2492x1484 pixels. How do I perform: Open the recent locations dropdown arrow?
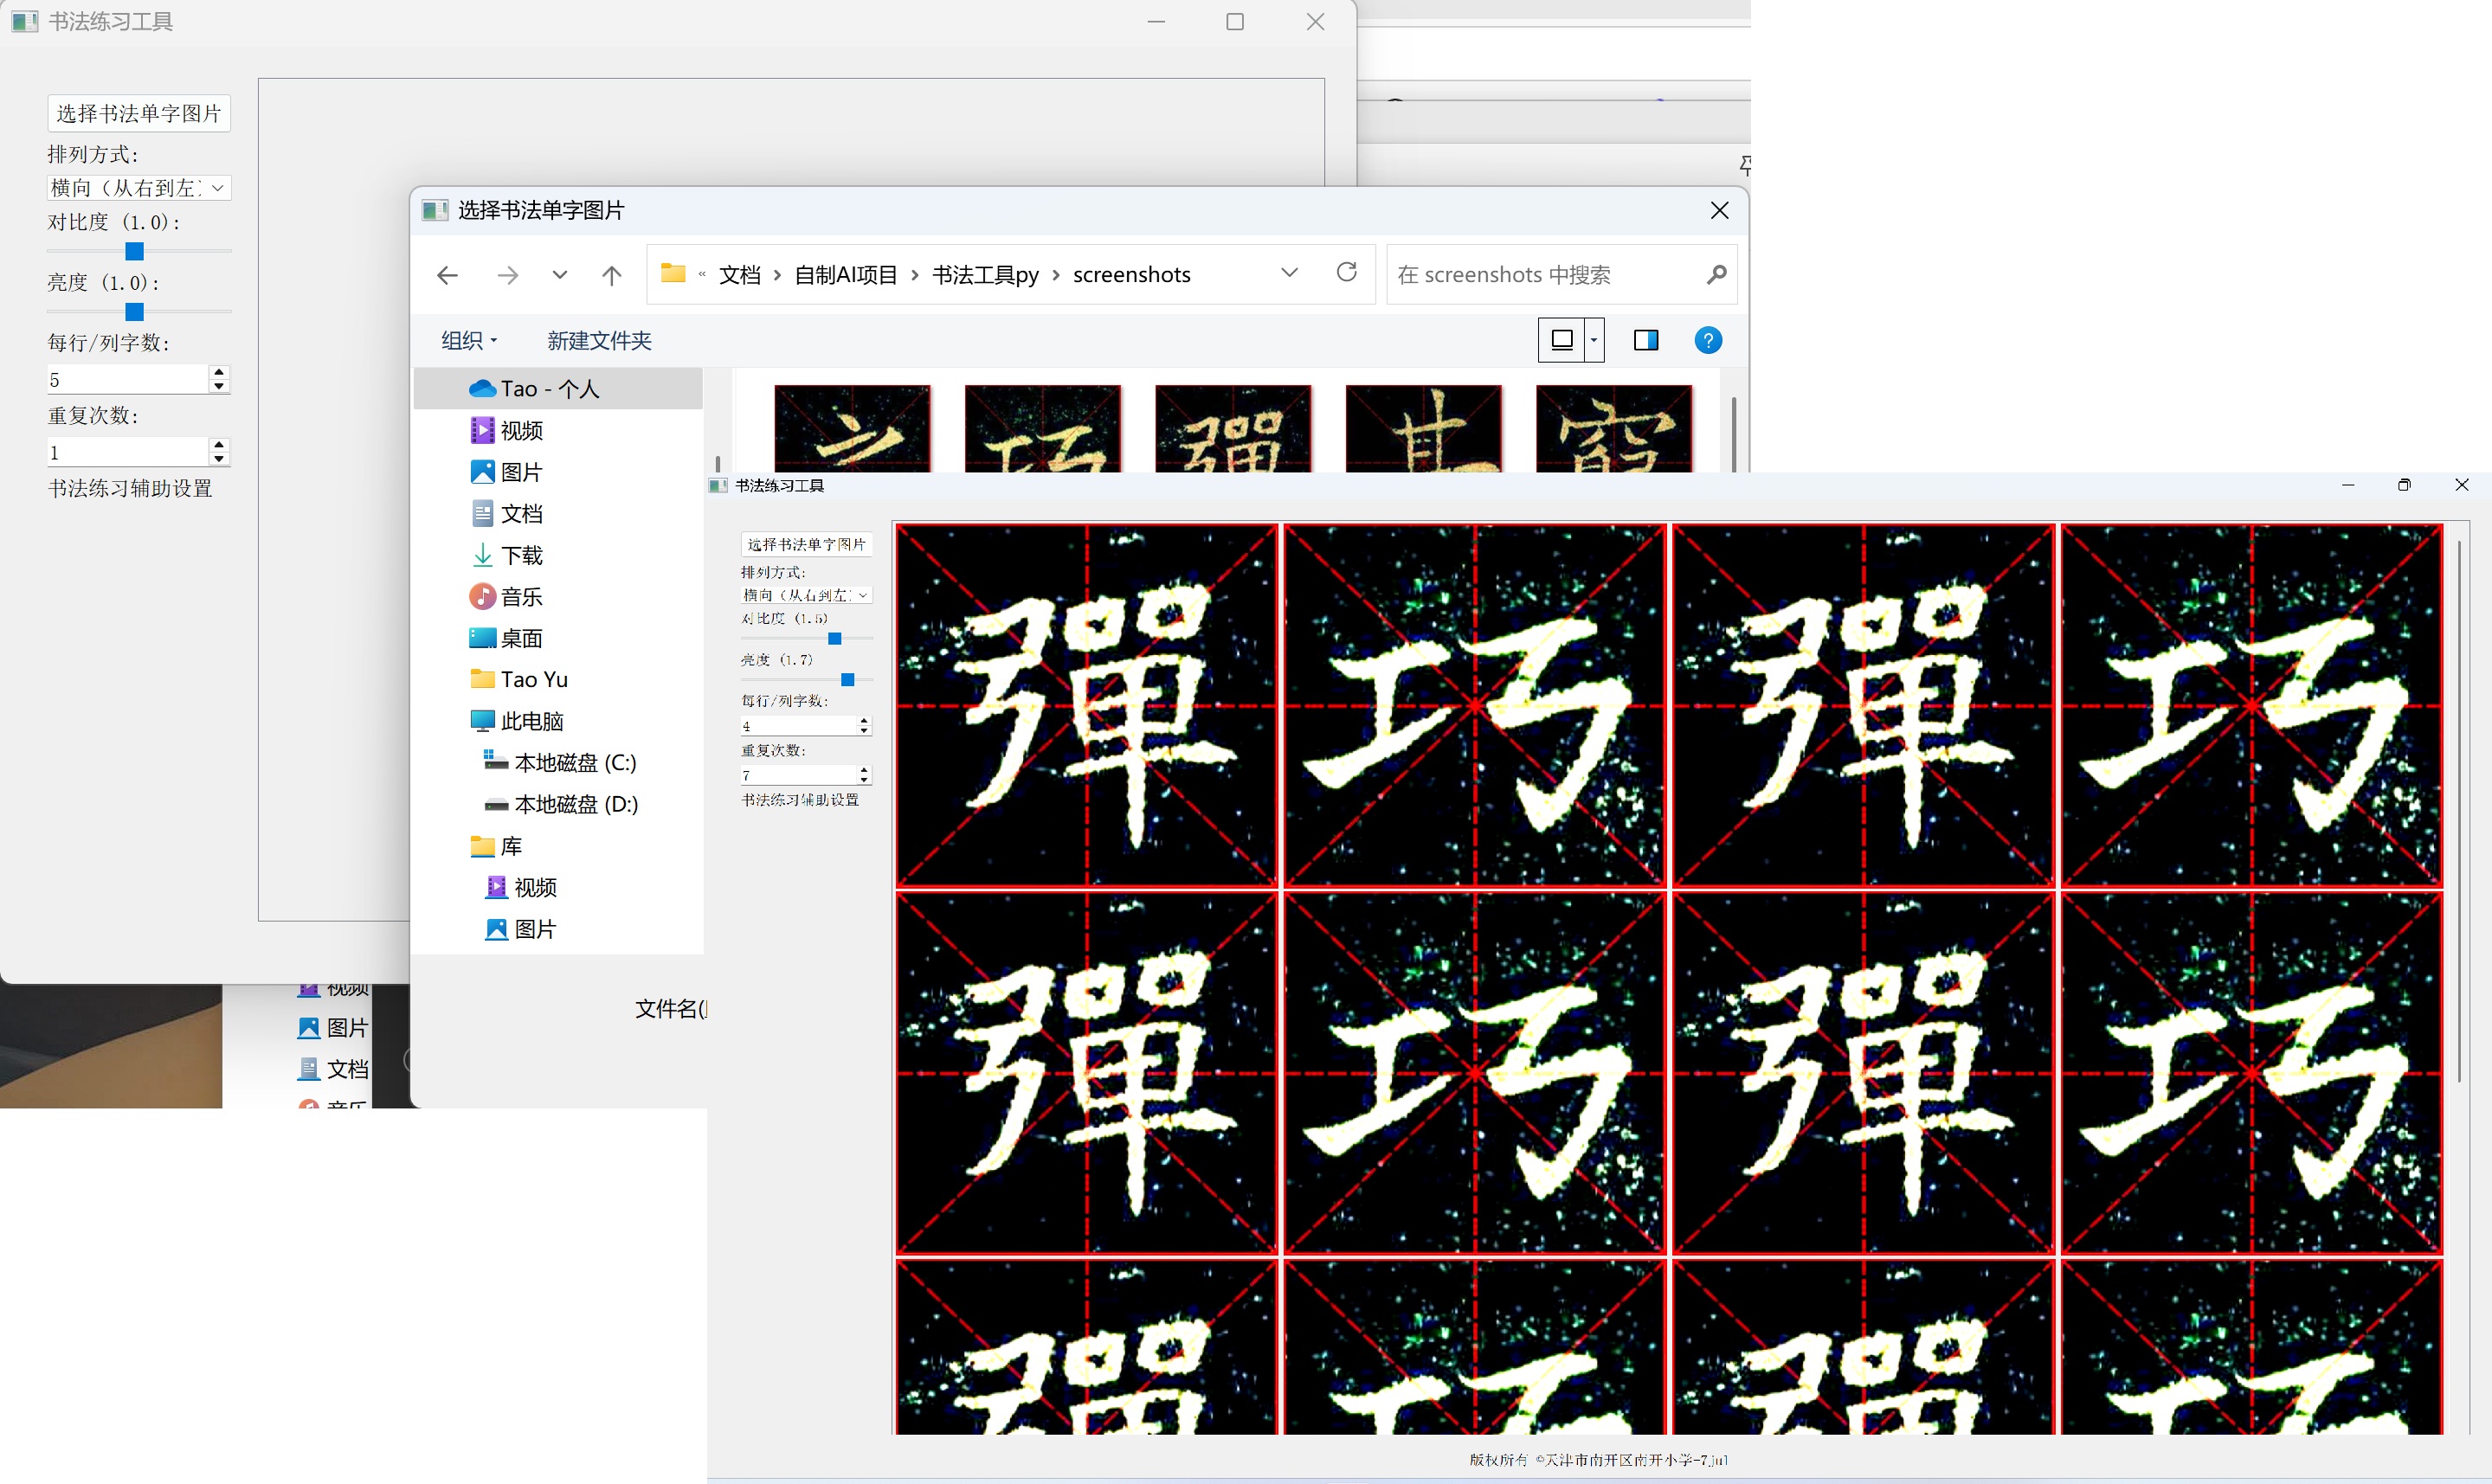coord(559,275)
